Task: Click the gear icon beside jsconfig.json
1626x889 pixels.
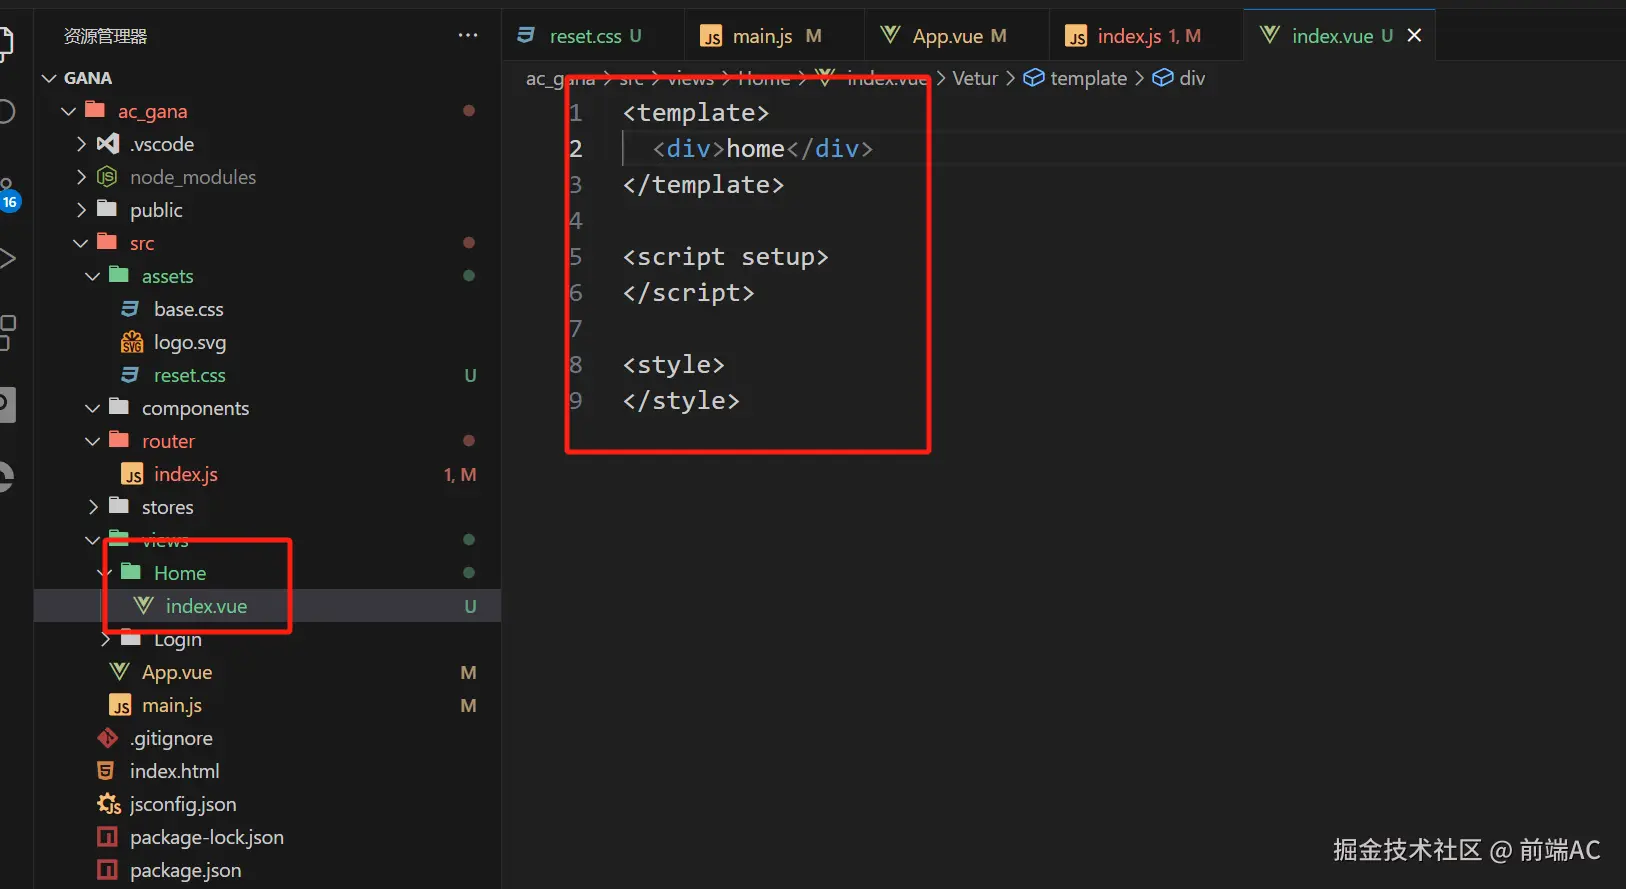Action: coord(108,804)
